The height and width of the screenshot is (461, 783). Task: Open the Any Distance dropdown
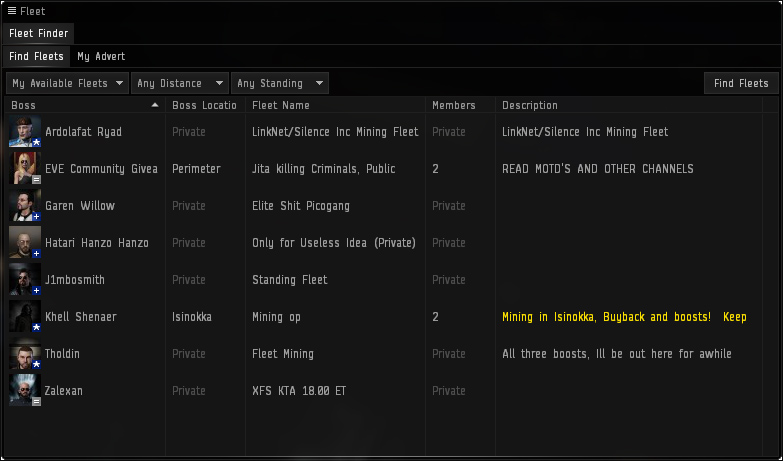[x=180, y=83]
